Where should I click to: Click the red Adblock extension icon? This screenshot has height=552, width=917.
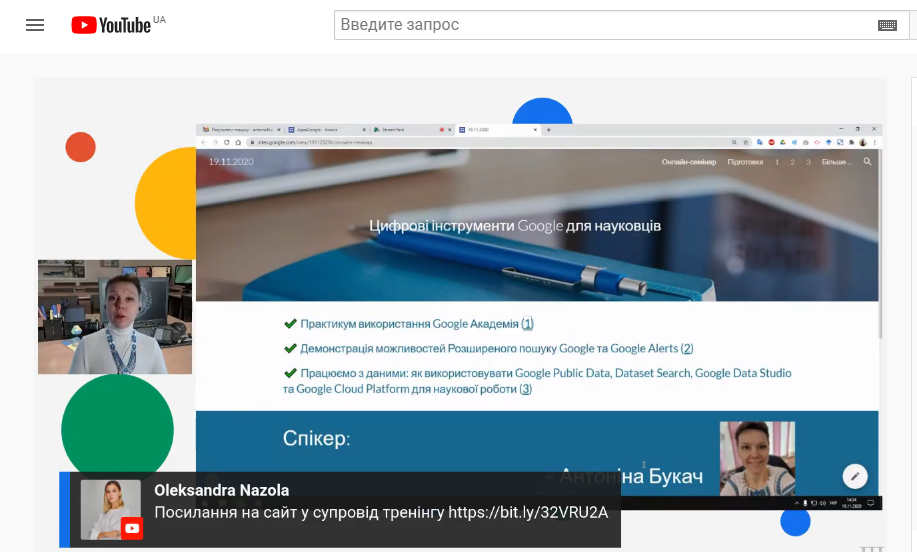771,142
